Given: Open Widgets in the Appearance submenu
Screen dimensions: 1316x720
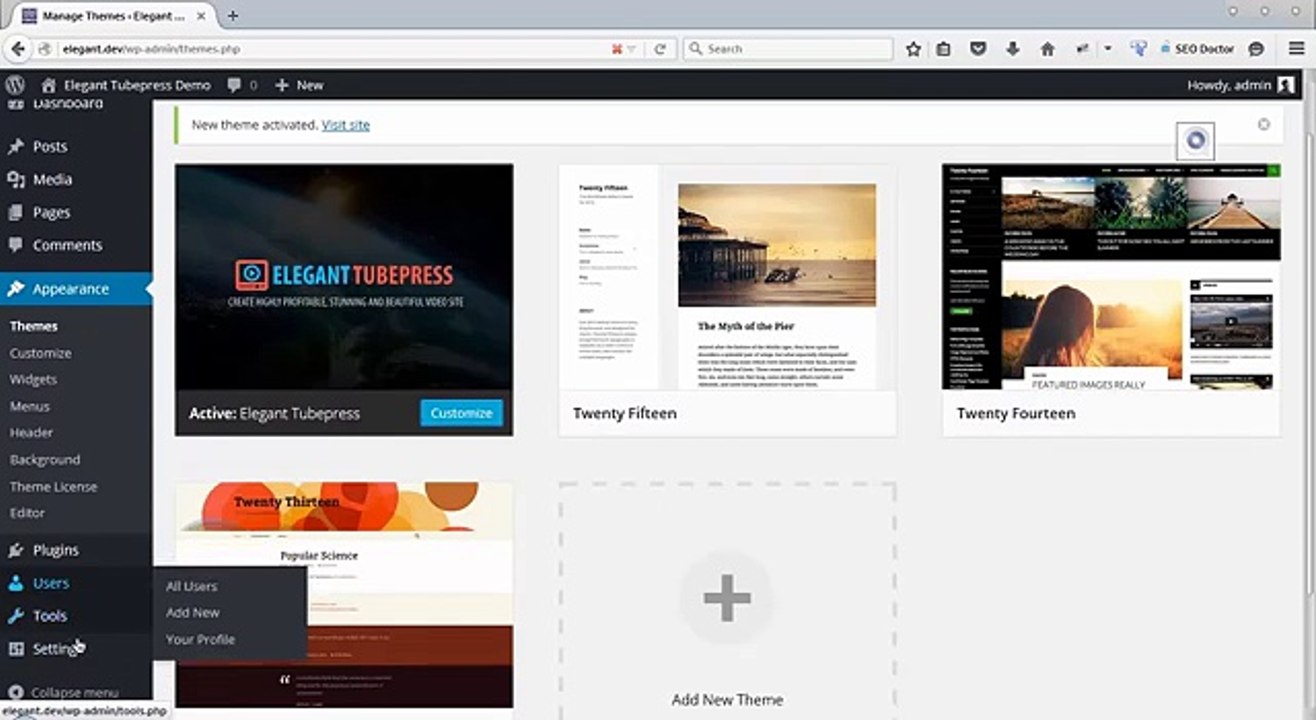Looking at the screenshot, I should (x=33, y=380).
